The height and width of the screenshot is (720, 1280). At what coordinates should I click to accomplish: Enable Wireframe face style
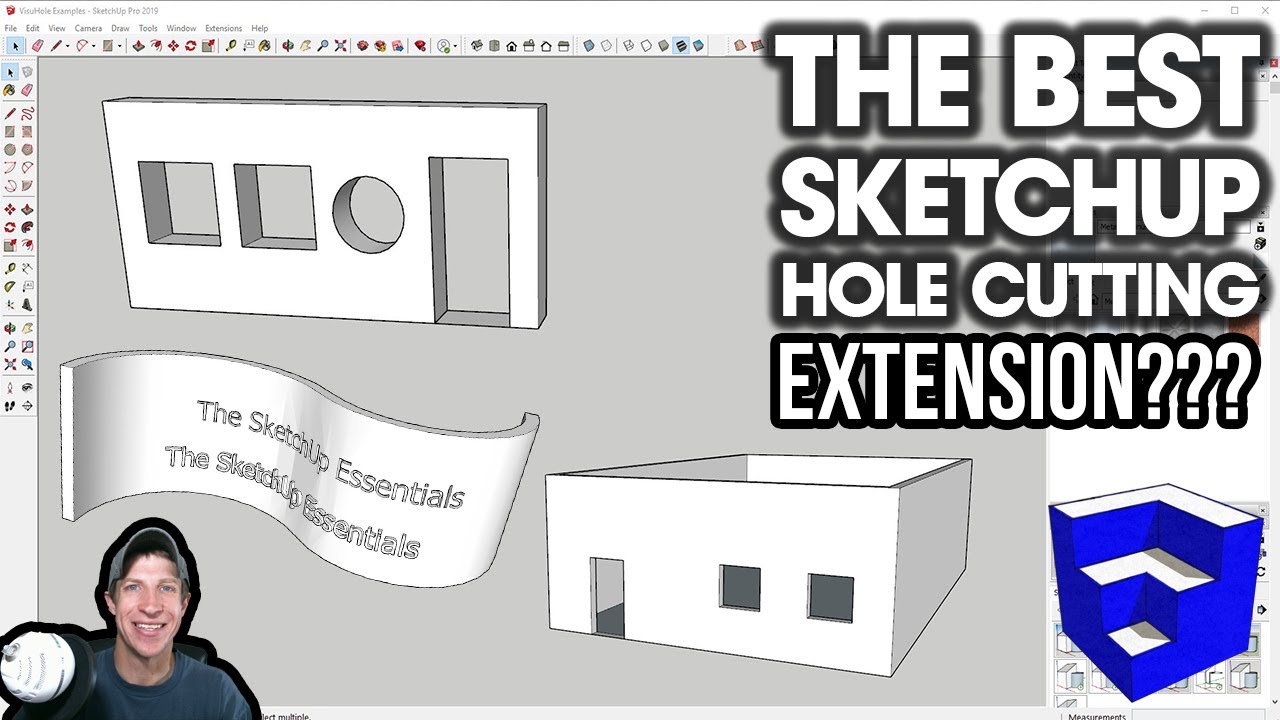pos(629,45)
